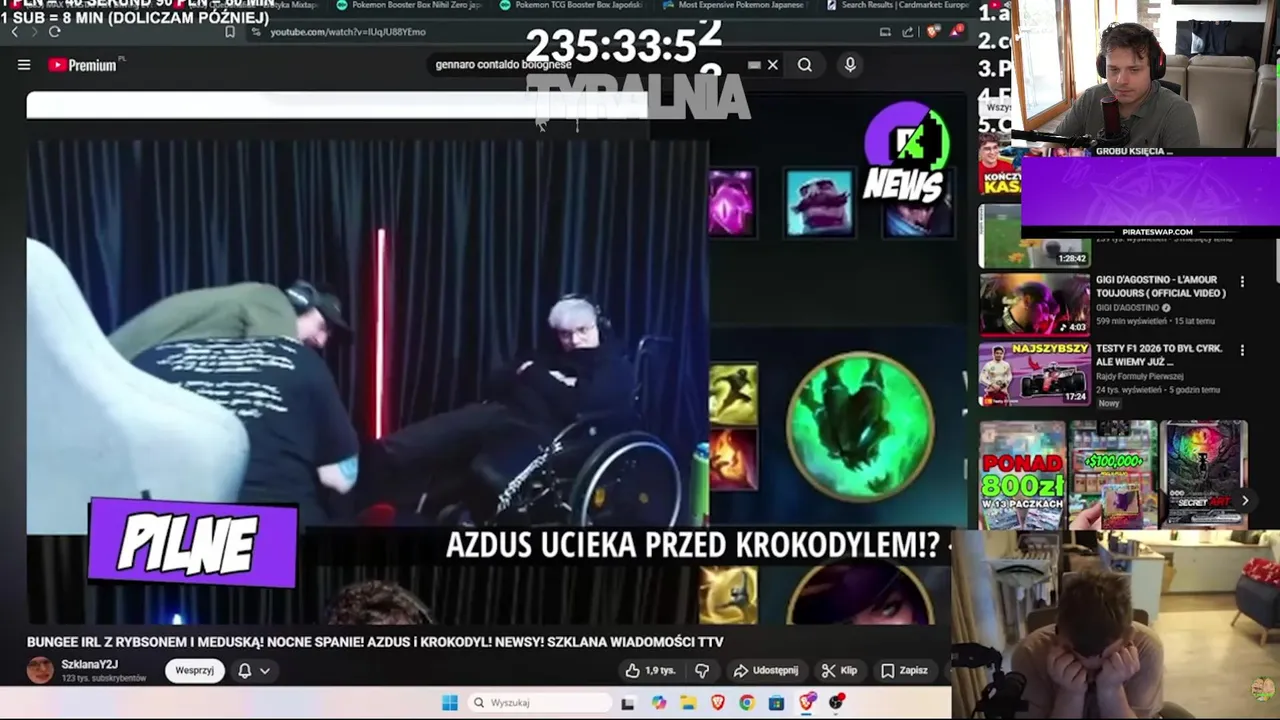Viewport: 1280px width, 720px height.
Task: Dislike the video with thumbs-down
Action: pos(702,671)
